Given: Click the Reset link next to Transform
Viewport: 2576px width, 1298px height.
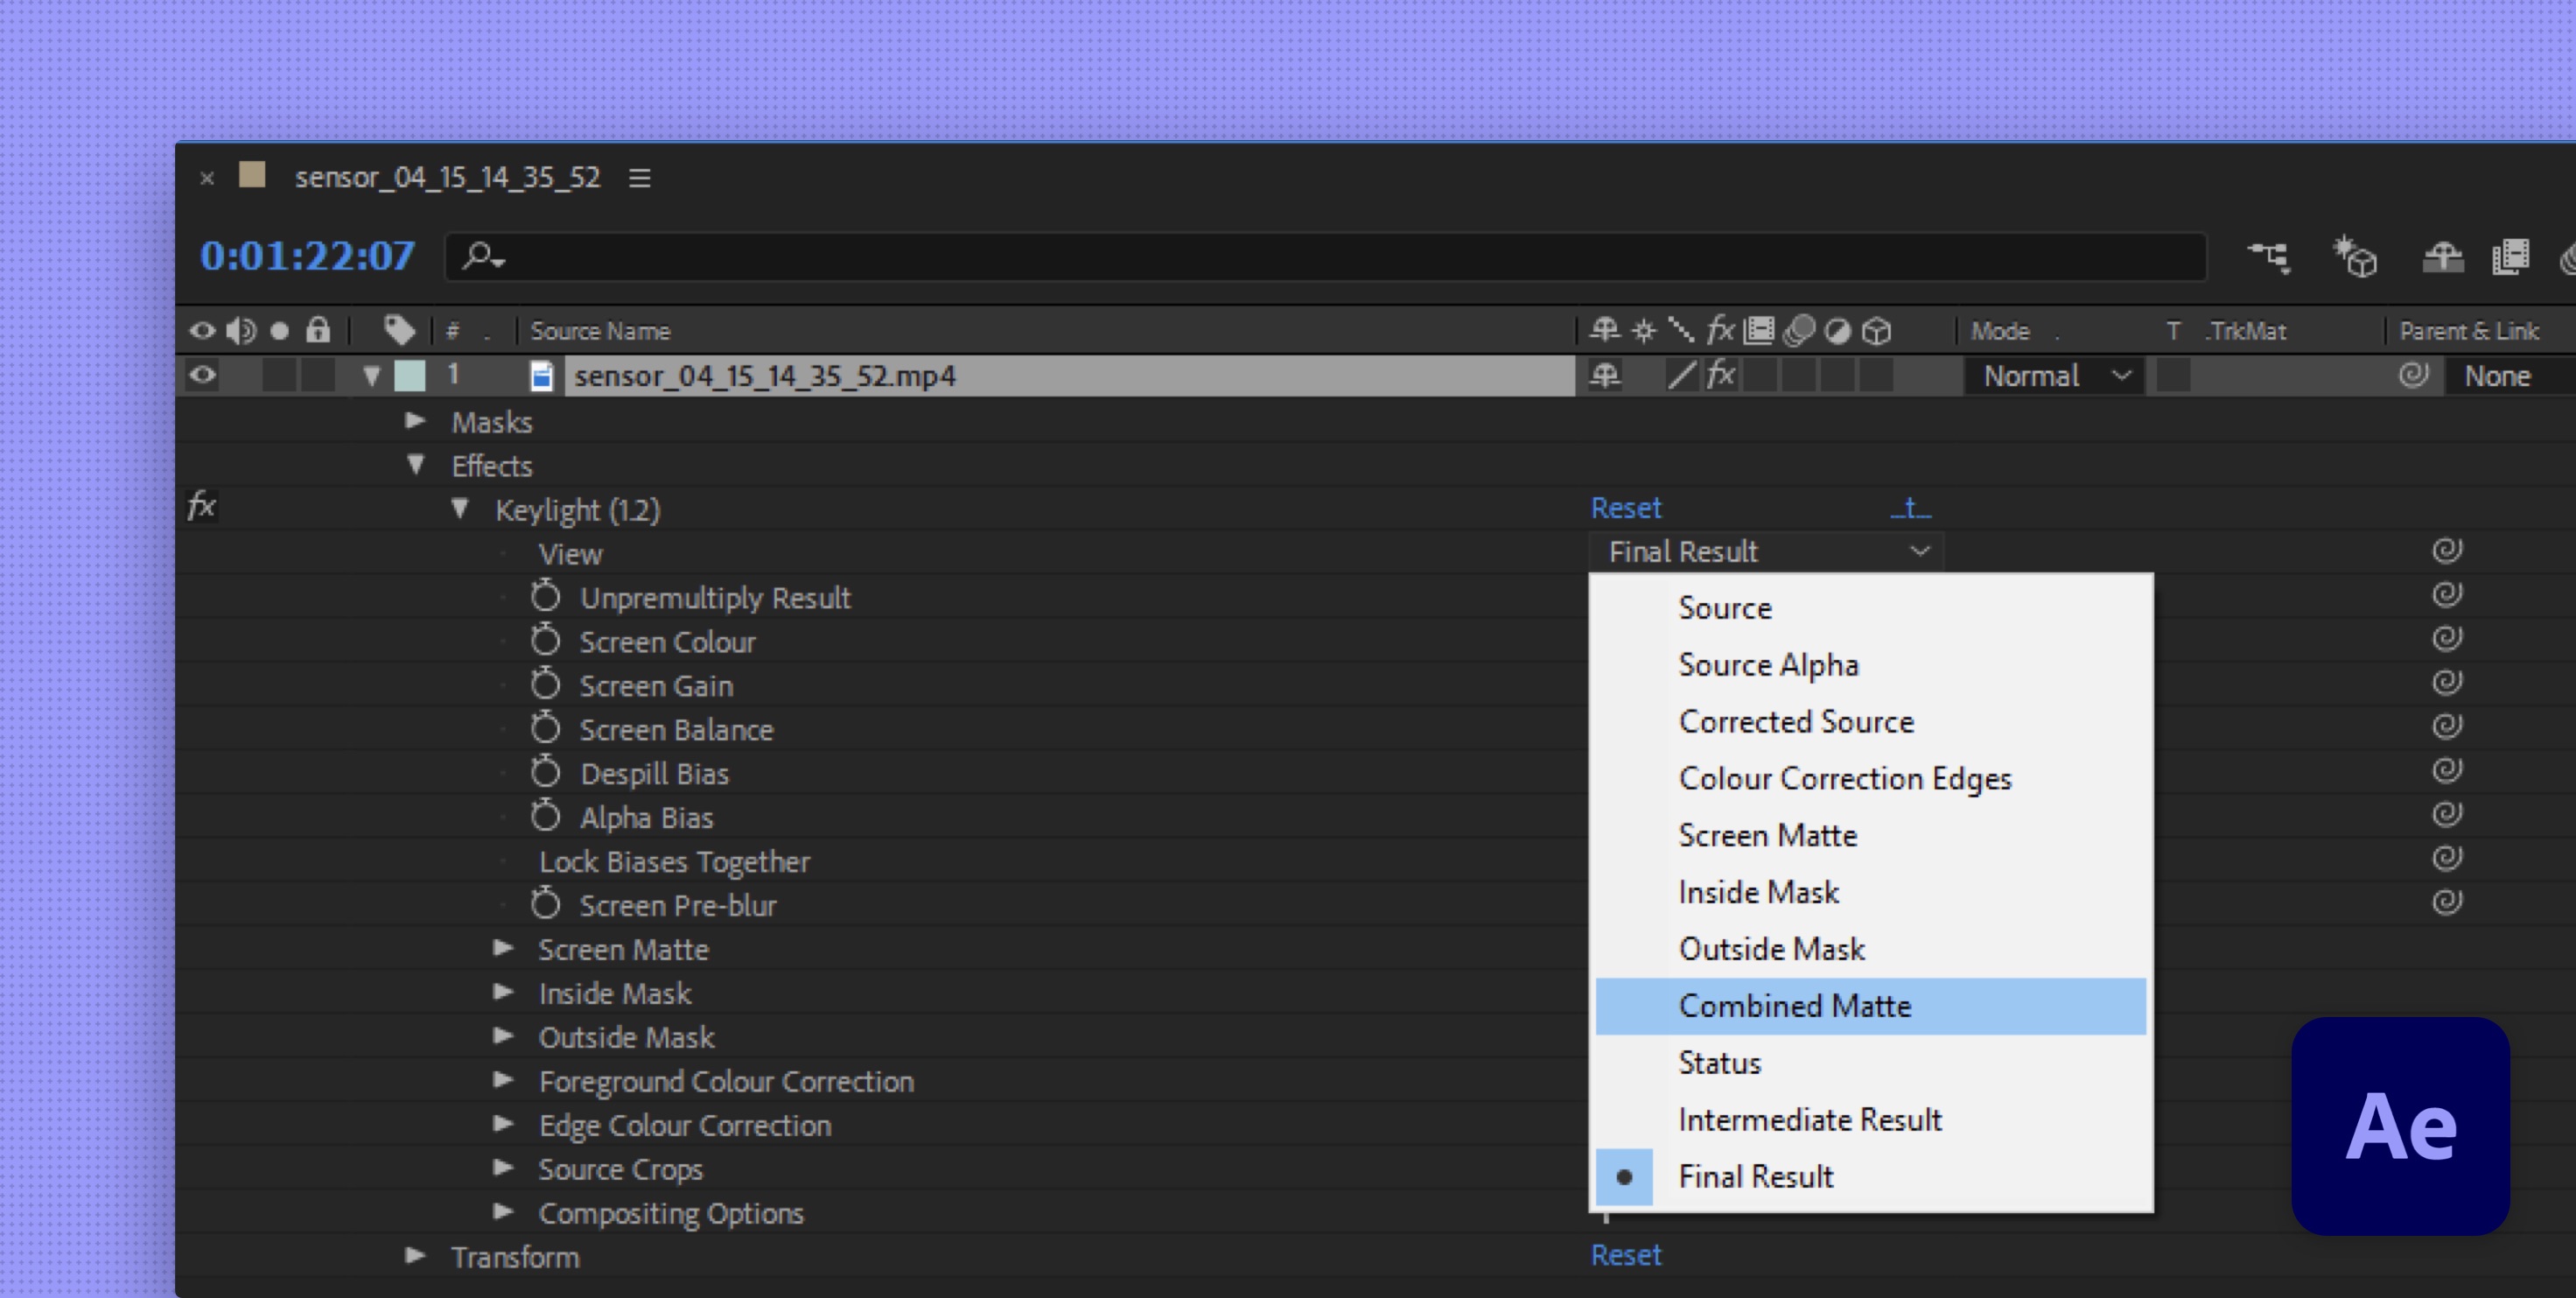Looking at the screenshot, I should [1625, 1255].
